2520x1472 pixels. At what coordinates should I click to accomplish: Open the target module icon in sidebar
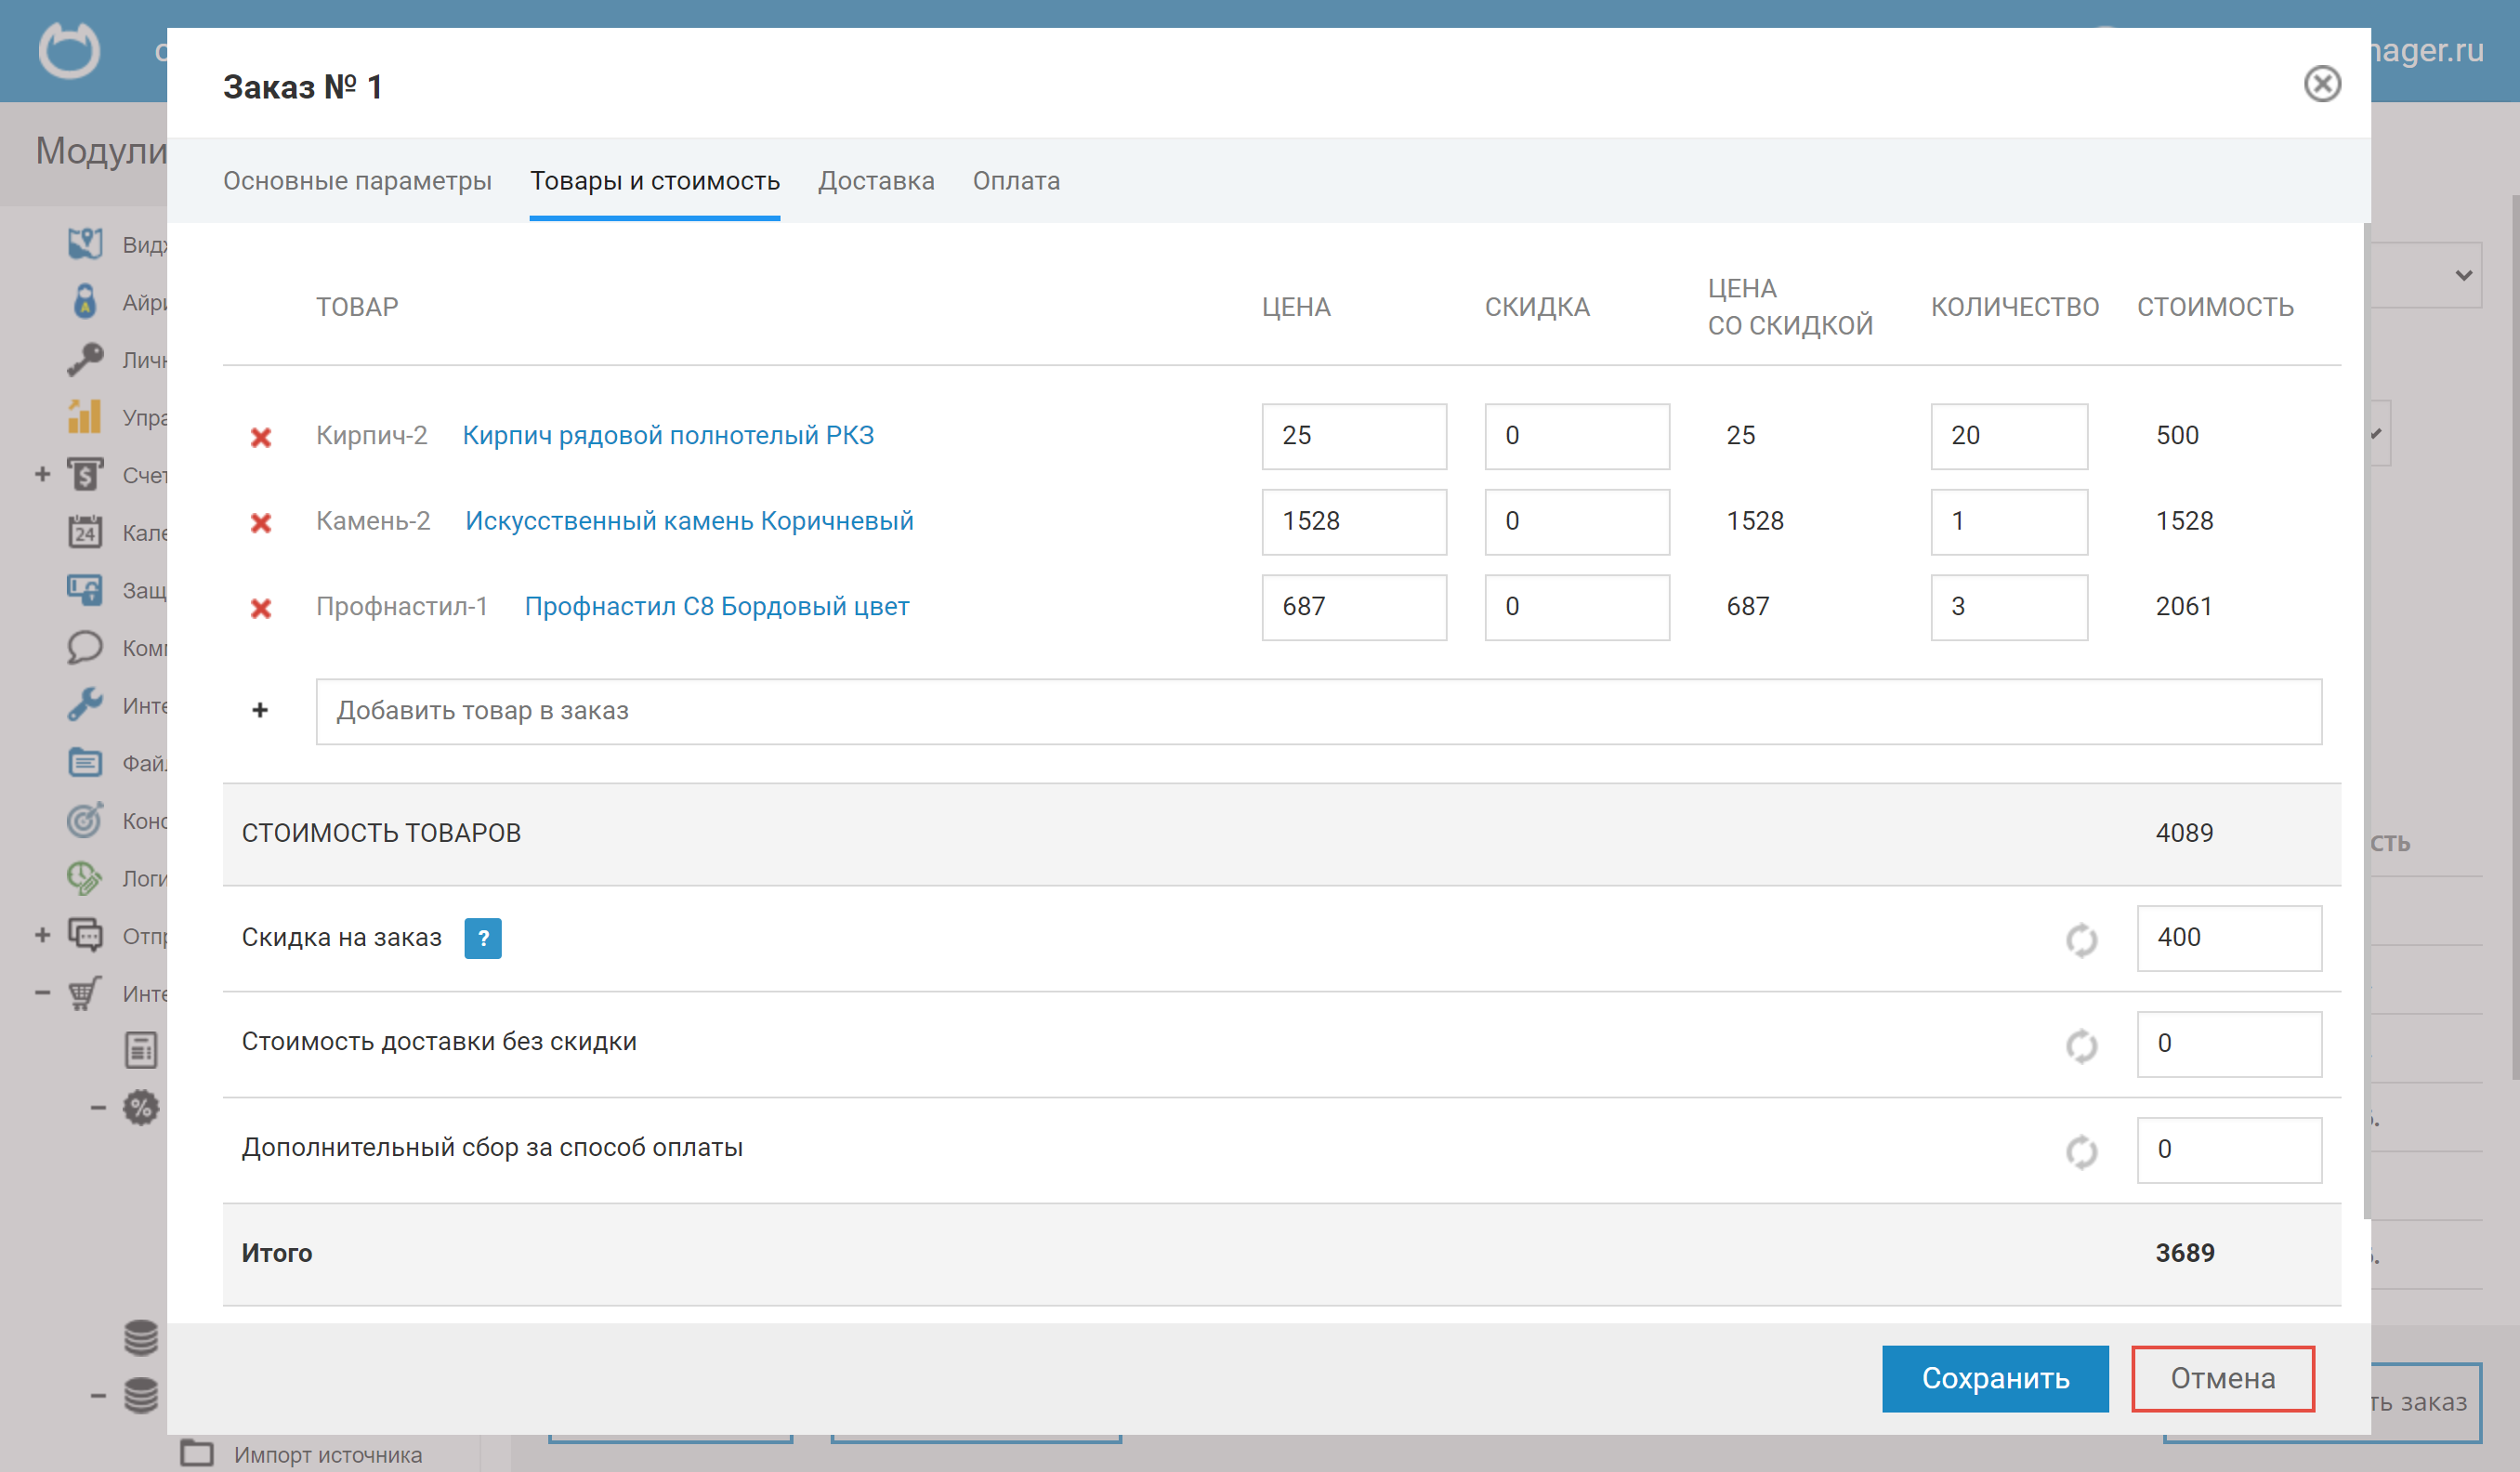[85, 820]
